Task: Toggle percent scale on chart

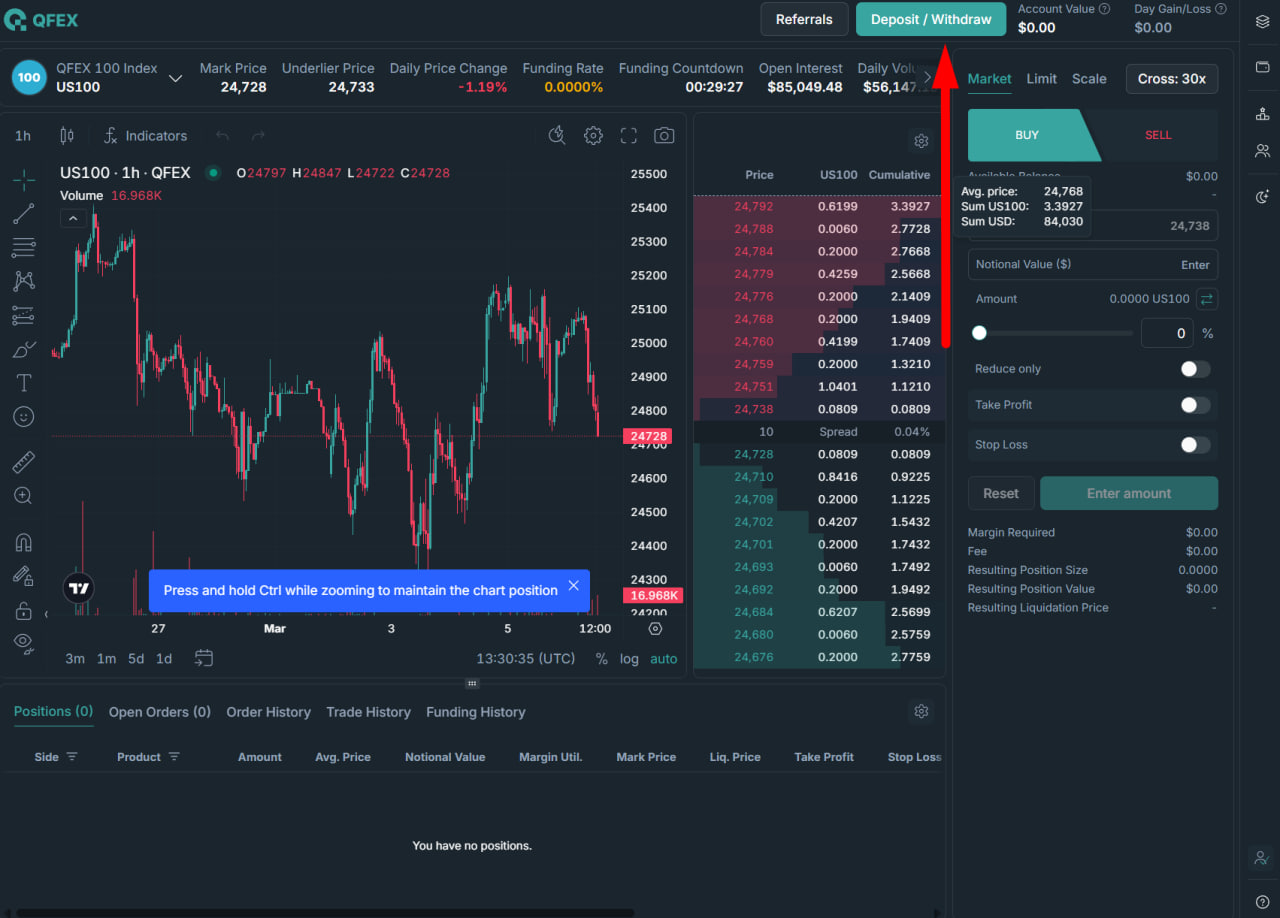Action: pos(602,659)
